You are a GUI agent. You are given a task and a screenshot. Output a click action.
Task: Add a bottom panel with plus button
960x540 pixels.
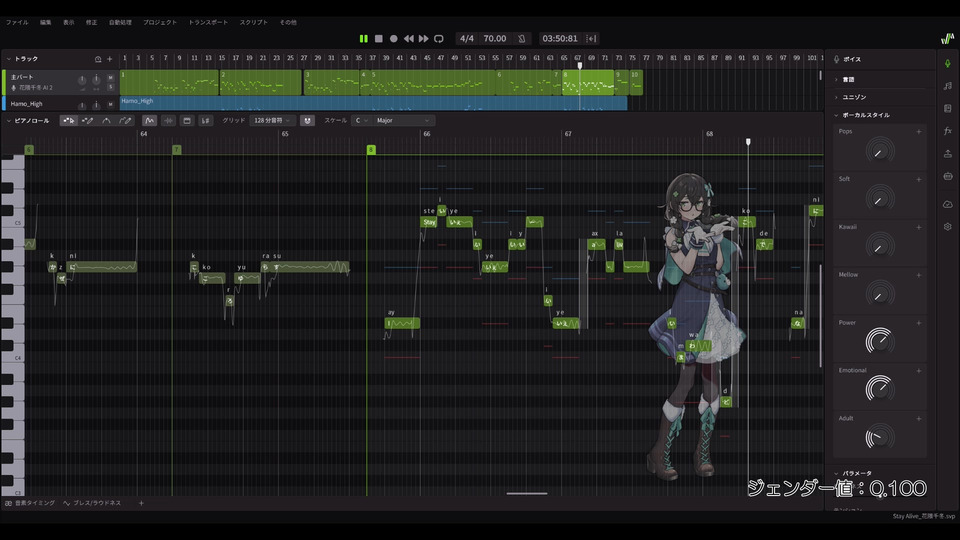point(141,503)
